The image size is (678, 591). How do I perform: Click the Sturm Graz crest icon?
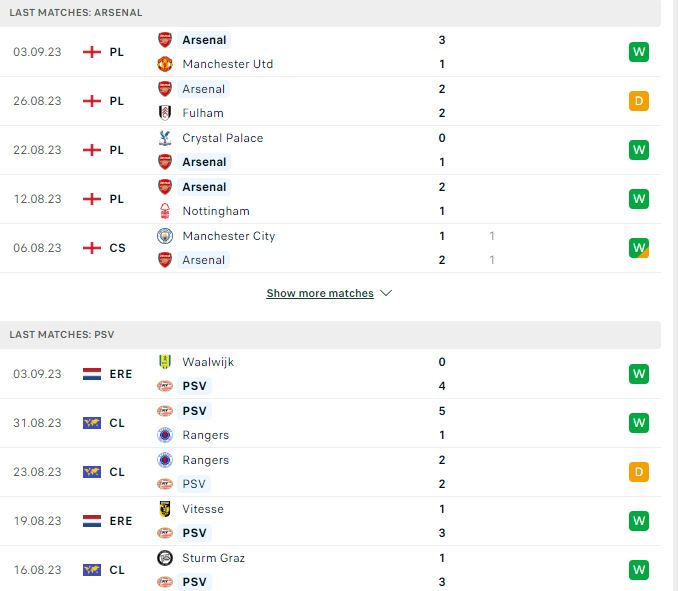click(x=165, y=558)
